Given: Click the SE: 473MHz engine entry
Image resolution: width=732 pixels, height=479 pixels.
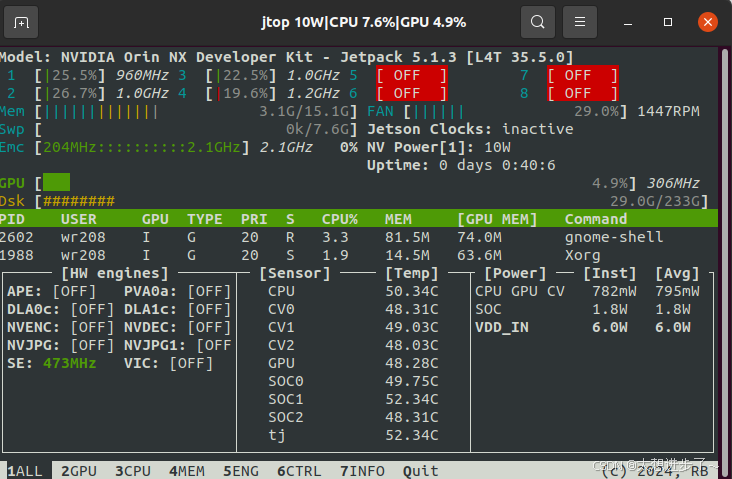Looking at the screenshot, I should (x=51, y=363).
